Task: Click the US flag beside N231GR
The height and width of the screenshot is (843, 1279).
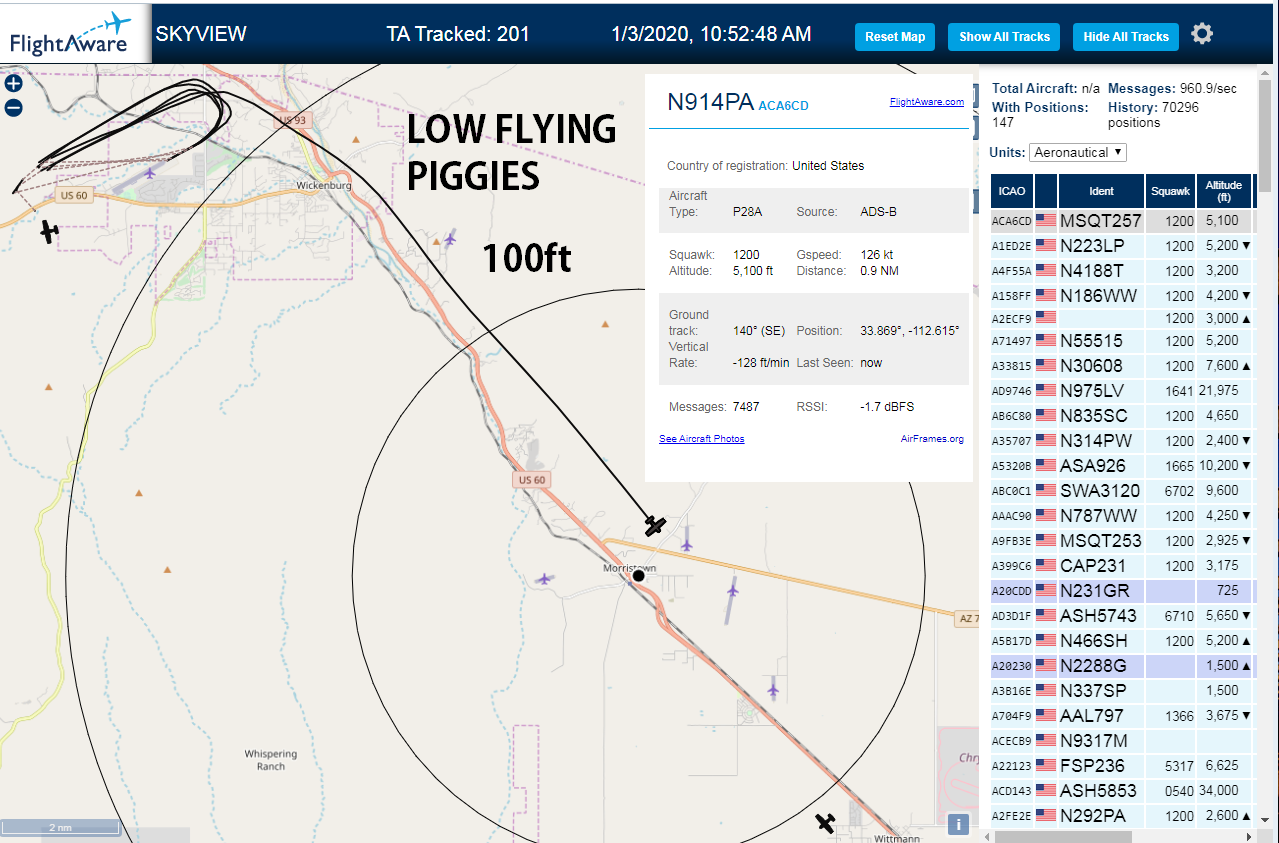Action: 1046,590
